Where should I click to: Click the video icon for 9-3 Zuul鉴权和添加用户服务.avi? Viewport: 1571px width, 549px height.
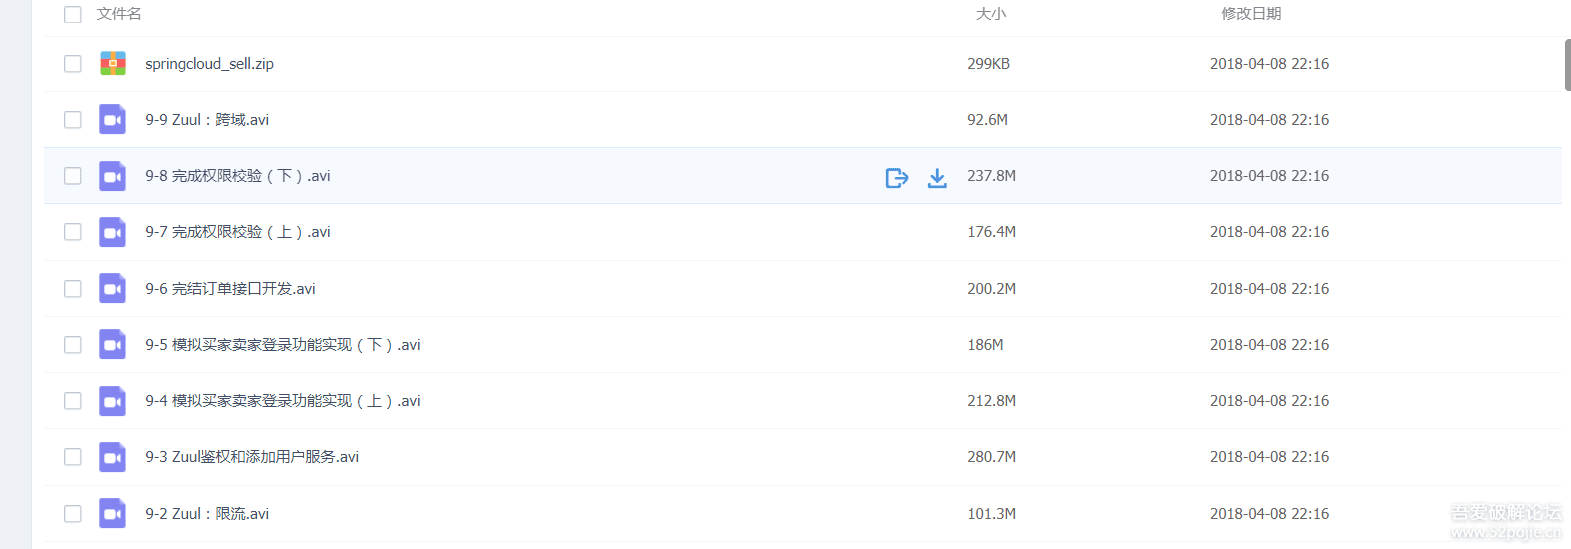click(113, 457)
